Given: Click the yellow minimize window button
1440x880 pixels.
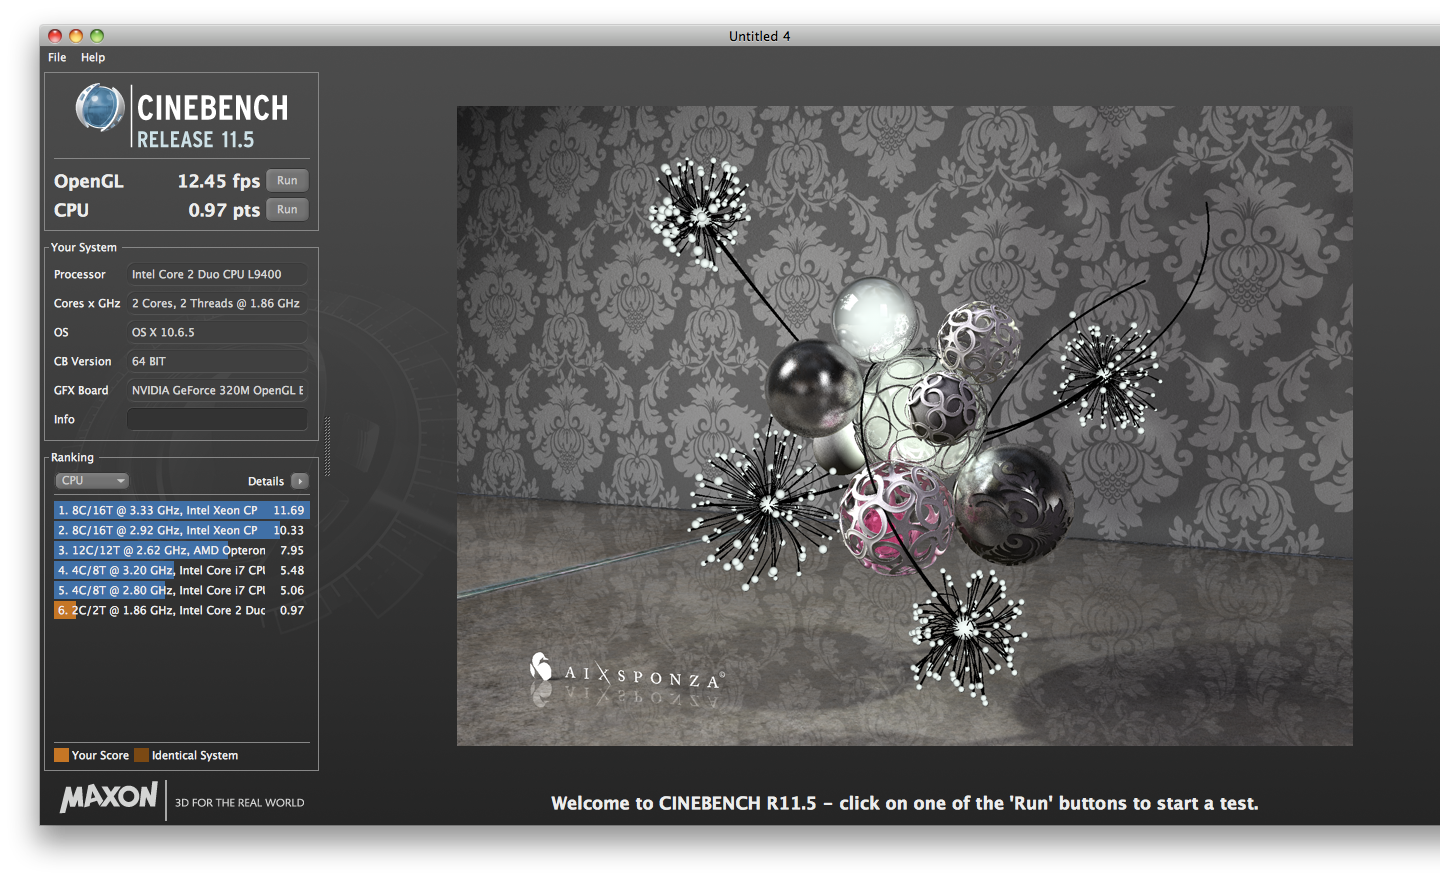Looking at the screenshot, I should [76, 36].
